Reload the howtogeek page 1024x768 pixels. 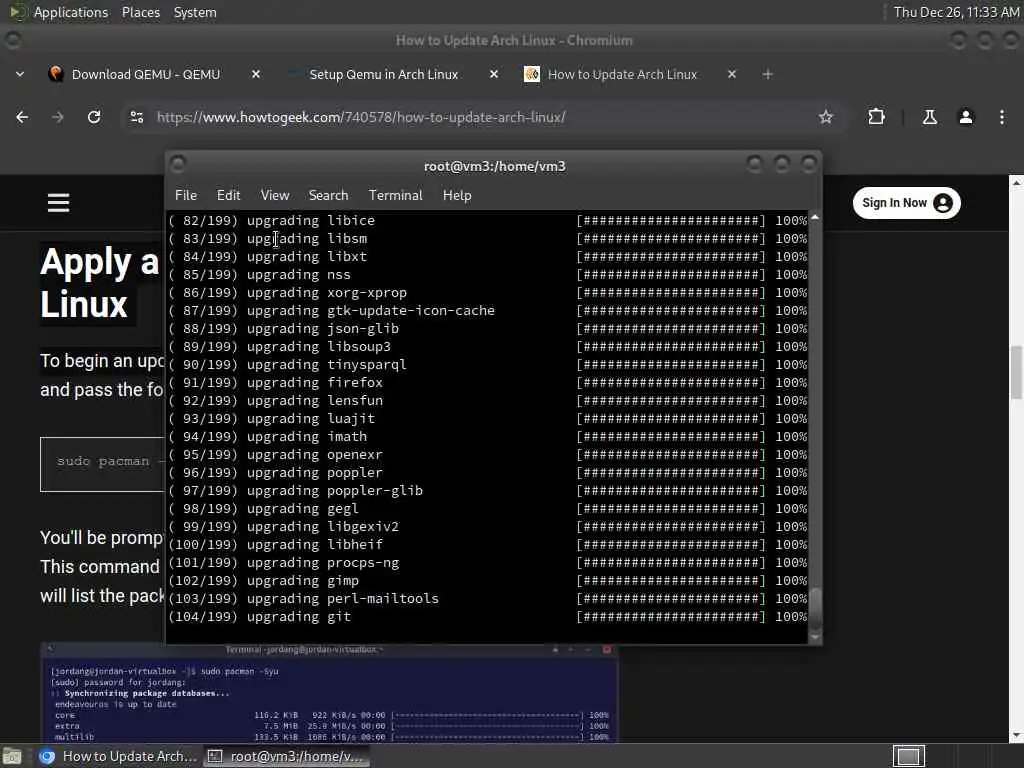94,117
